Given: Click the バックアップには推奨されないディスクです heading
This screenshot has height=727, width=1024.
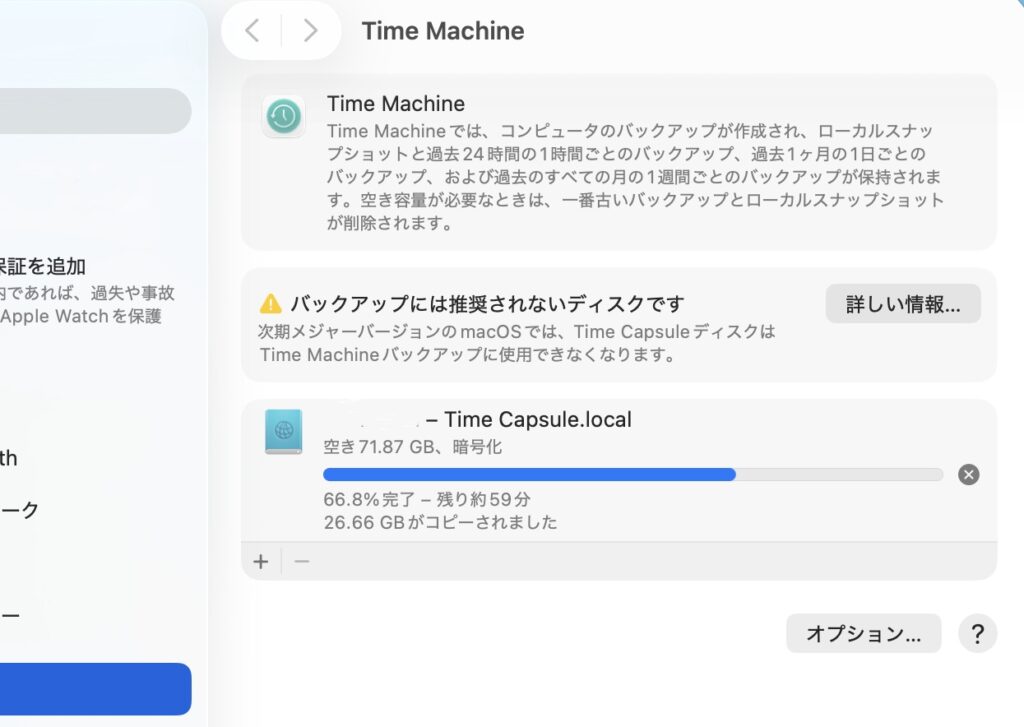Looking at the screenshot, I should (487, 304).
